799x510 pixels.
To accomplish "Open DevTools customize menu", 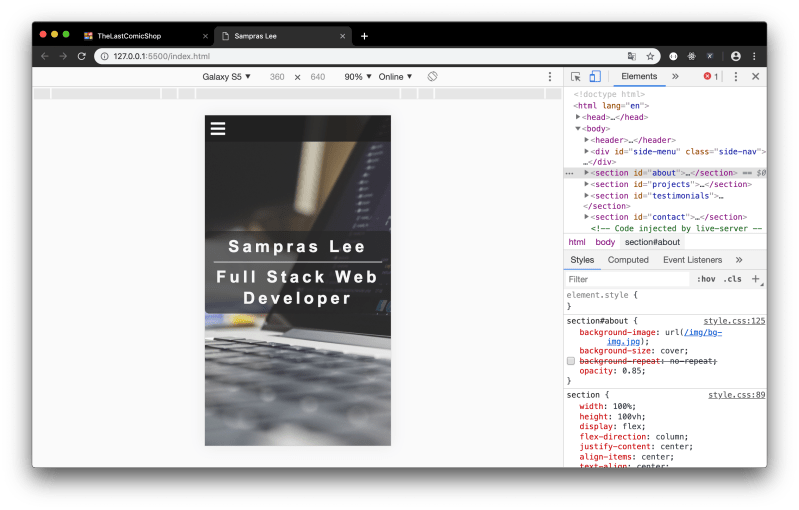I will coord(735,76).
